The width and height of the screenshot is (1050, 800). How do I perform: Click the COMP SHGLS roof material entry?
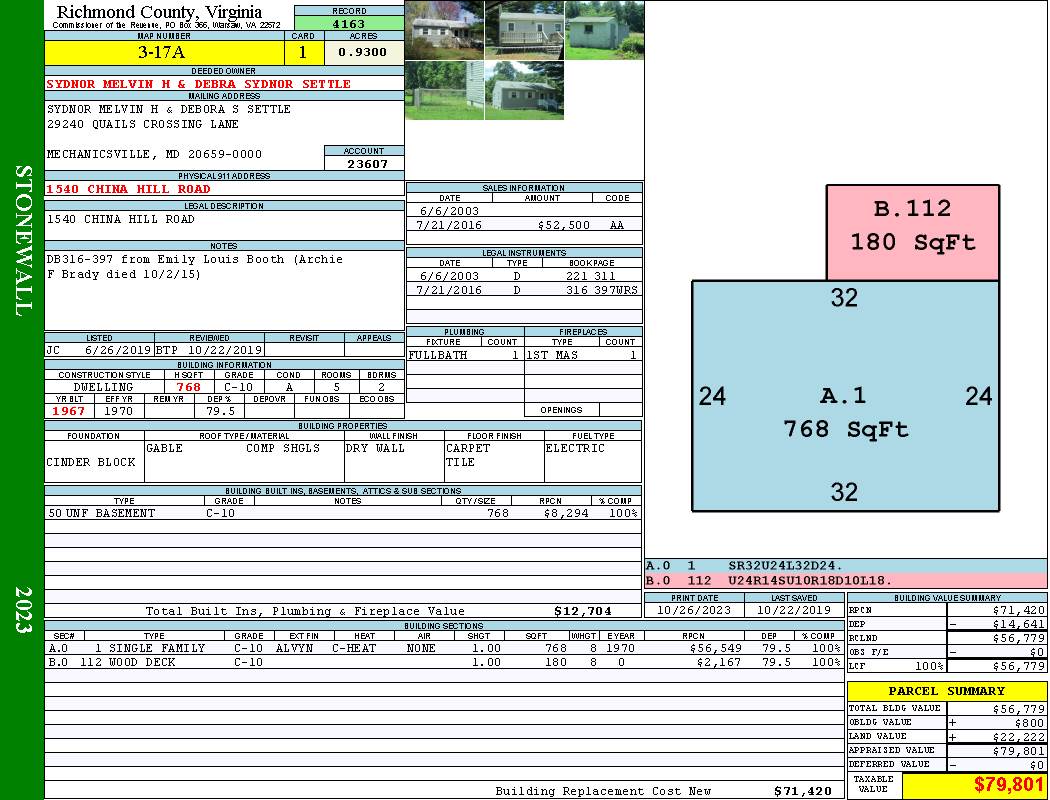tap(283, 448)
